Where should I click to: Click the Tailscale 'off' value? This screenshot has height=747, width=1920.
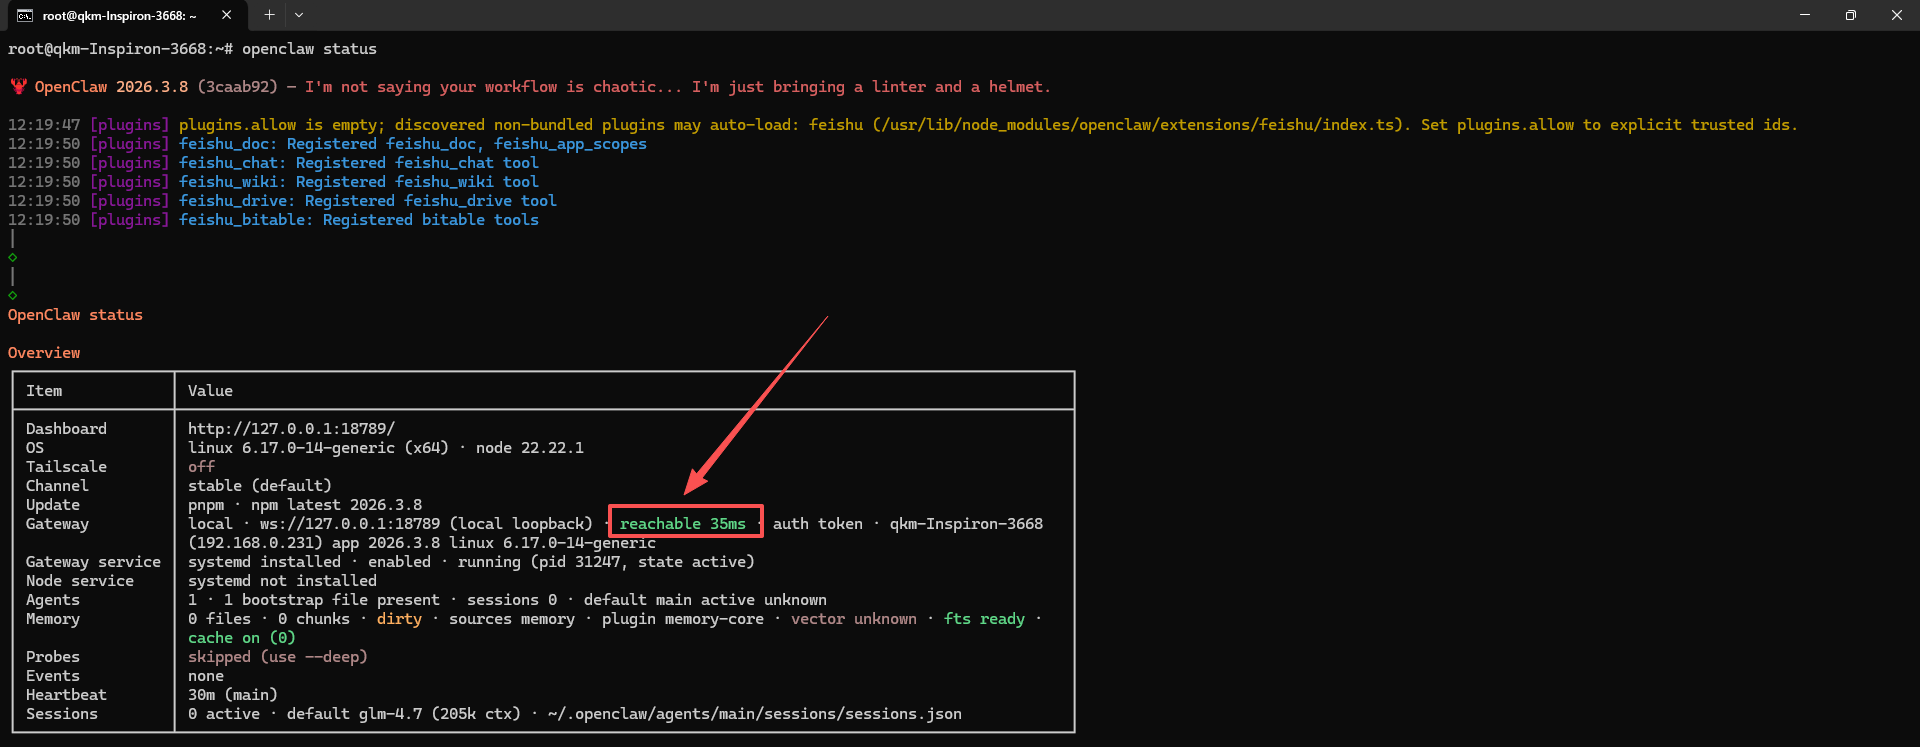(x=201, y=467)
